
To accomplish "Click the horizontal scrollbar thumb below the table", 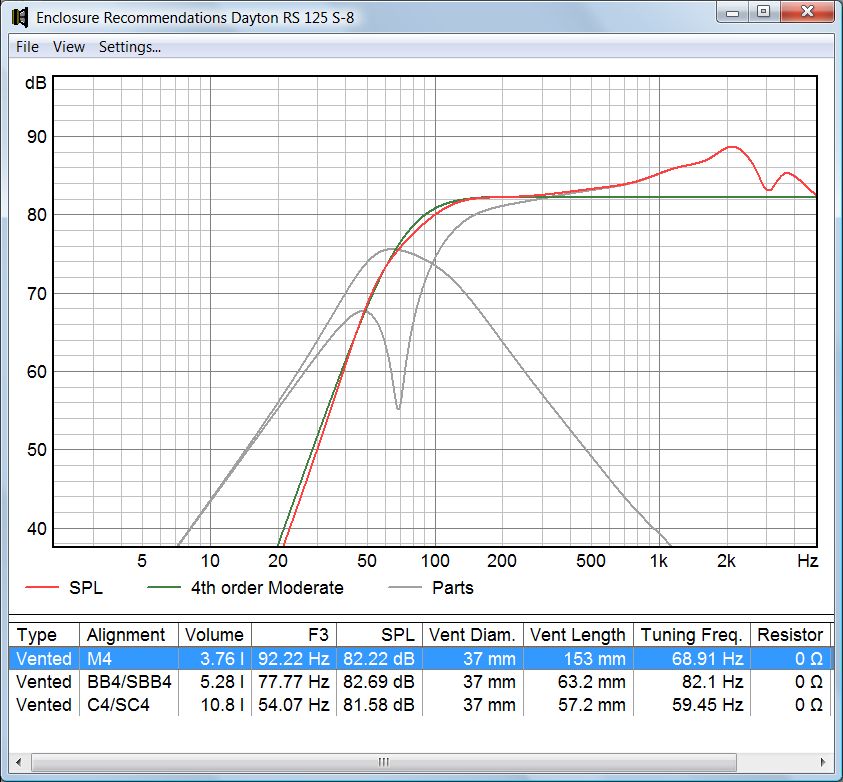I will pos(383,761).
